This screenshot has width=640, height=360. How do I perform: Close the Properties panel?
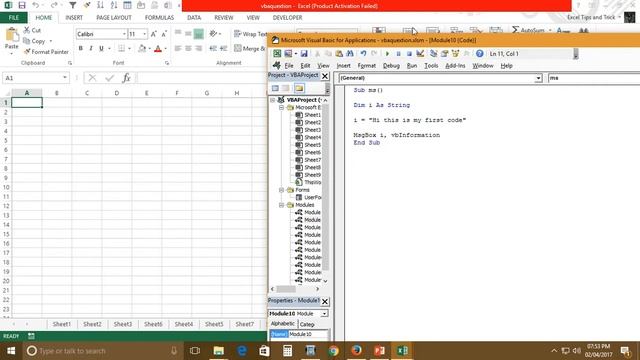tap(325, 301)
